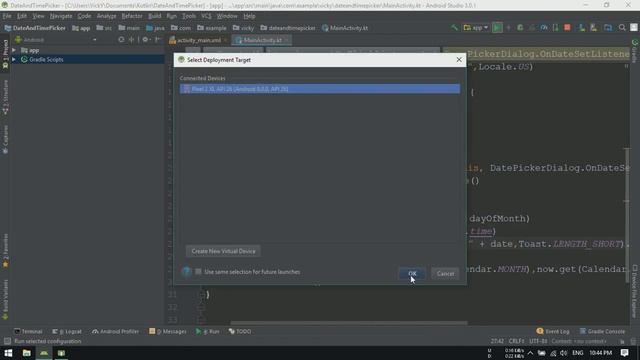Viewport: 640px width, 360px height.
Task: Click the scroll-from-source target icon
Action: (x=121, y=40)
